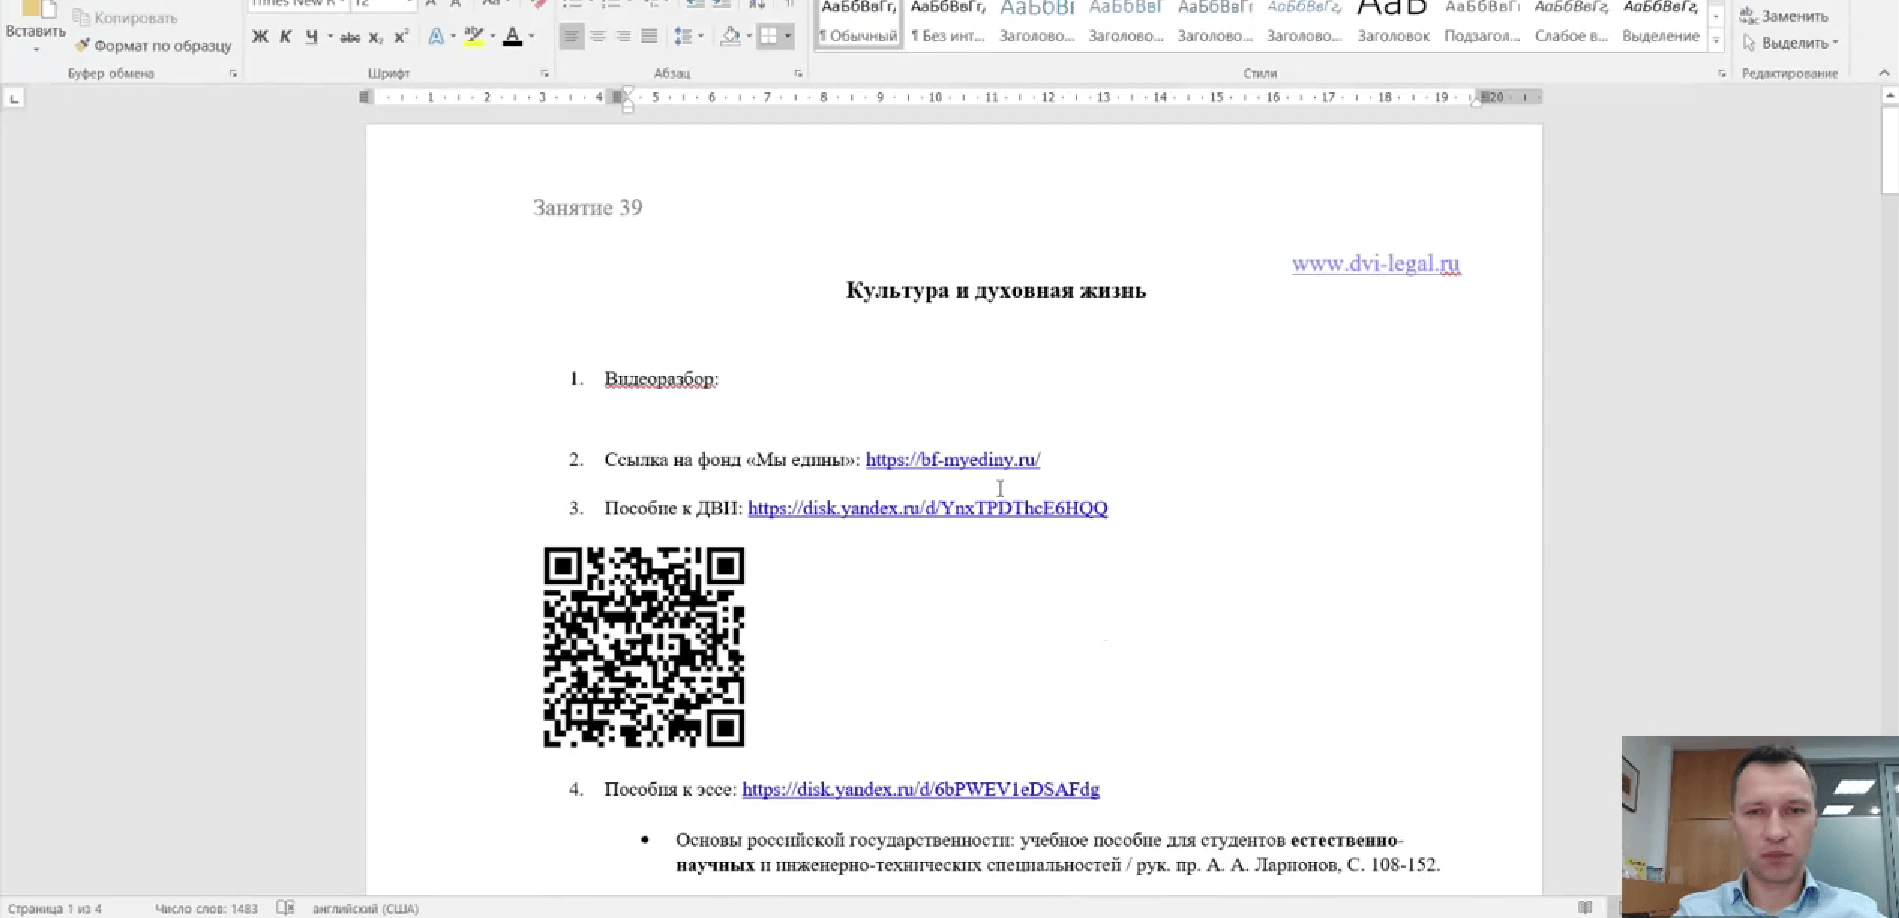Open Text Effects with the blue A icon
This screenshot has width=1899, height=918.
pyautogui.click(x=437, y=36)
